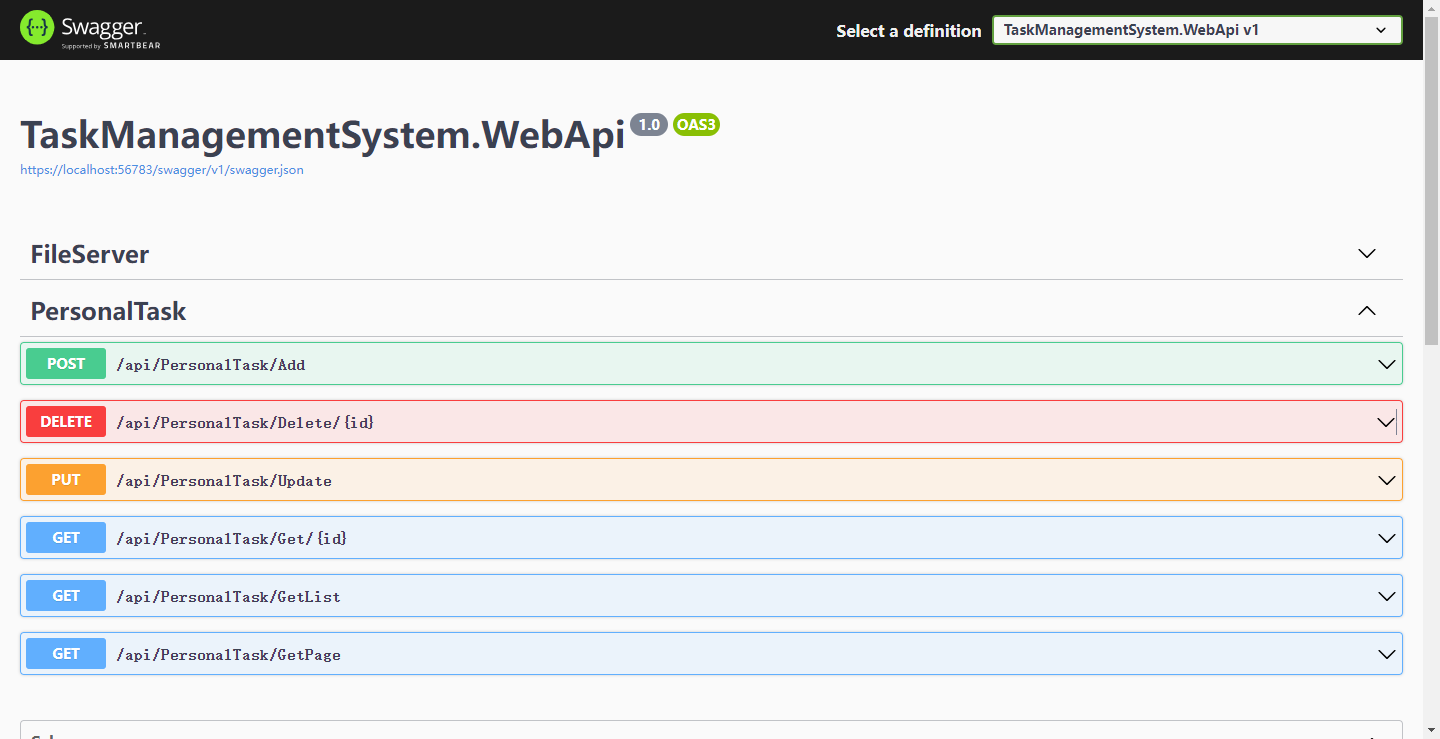Expand the GET GetList operation
This screenshot has width=1440, height=739.
pos(1386,595)
